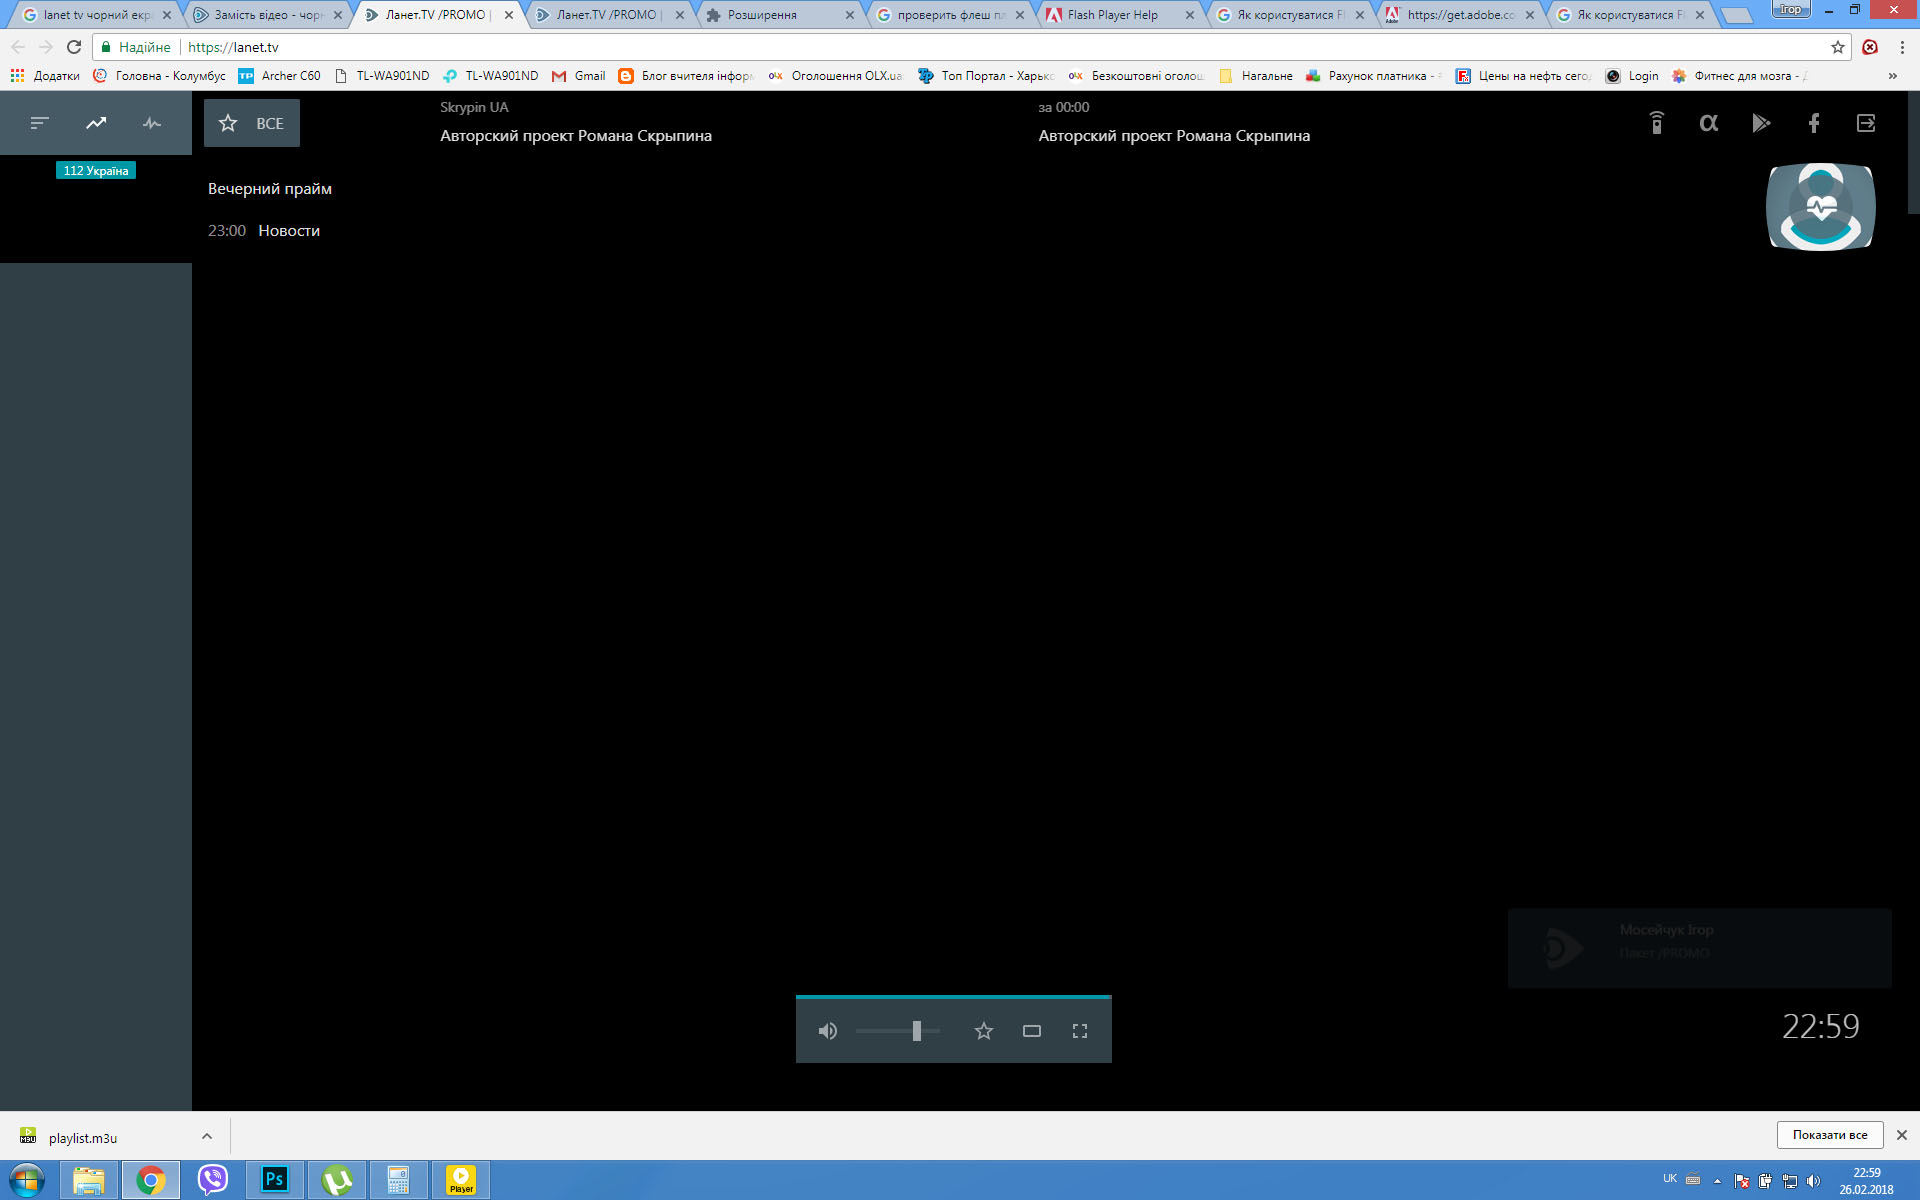1920x1200 pixels.
Task: Click the remote control icon in header
Action: pos(1656,123)
